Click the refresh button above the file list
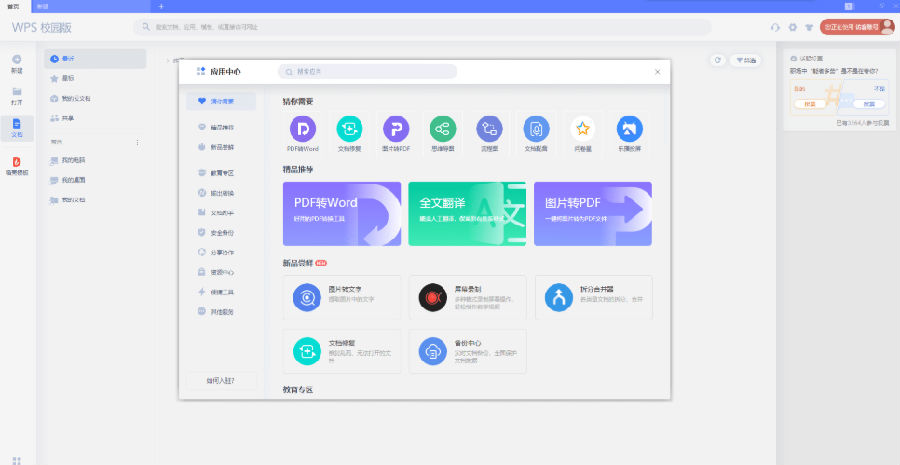The width and height of the screenshot is (900, 465). tap(717, 60)
